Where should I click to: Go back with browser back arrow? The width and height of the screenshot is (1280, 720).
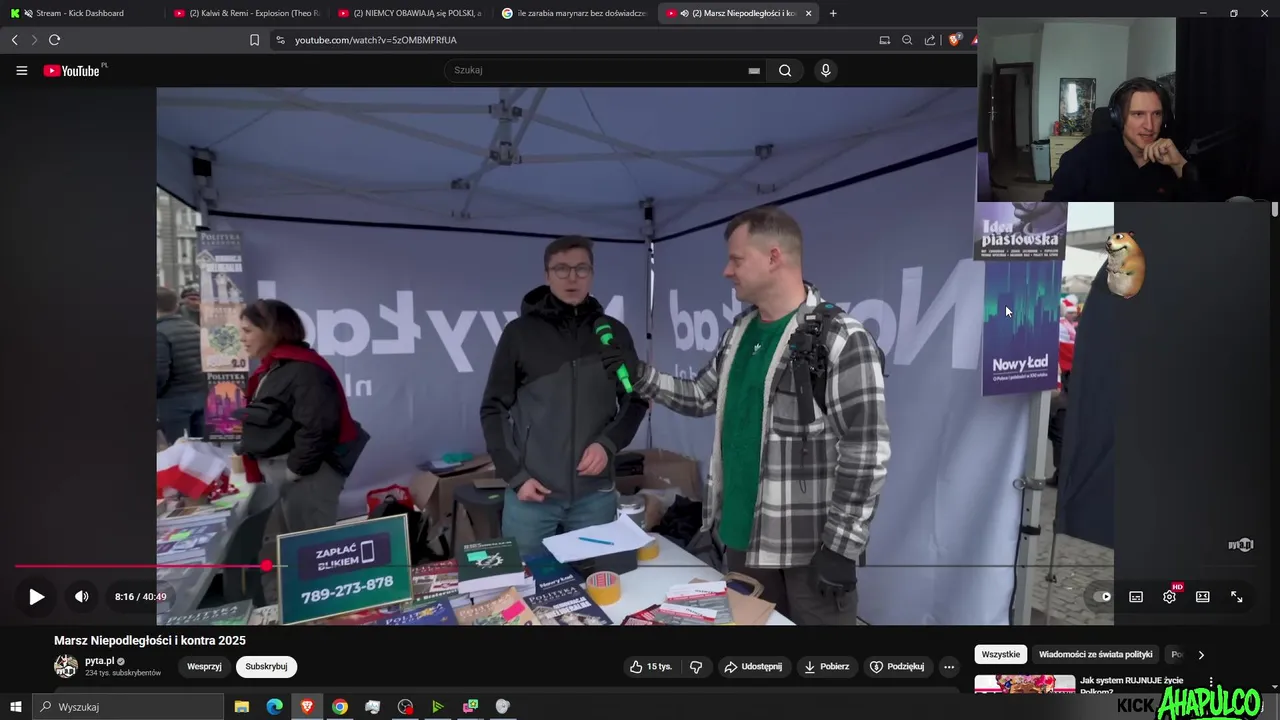[15, 40]
